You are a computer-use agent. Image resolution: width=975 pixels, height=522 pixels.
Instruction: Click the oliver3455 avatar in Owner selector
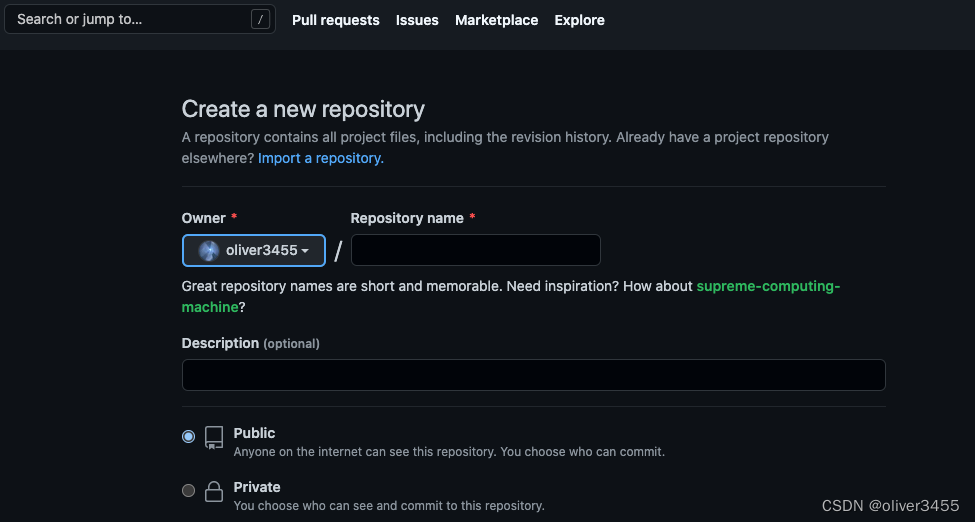pos(209,251)
